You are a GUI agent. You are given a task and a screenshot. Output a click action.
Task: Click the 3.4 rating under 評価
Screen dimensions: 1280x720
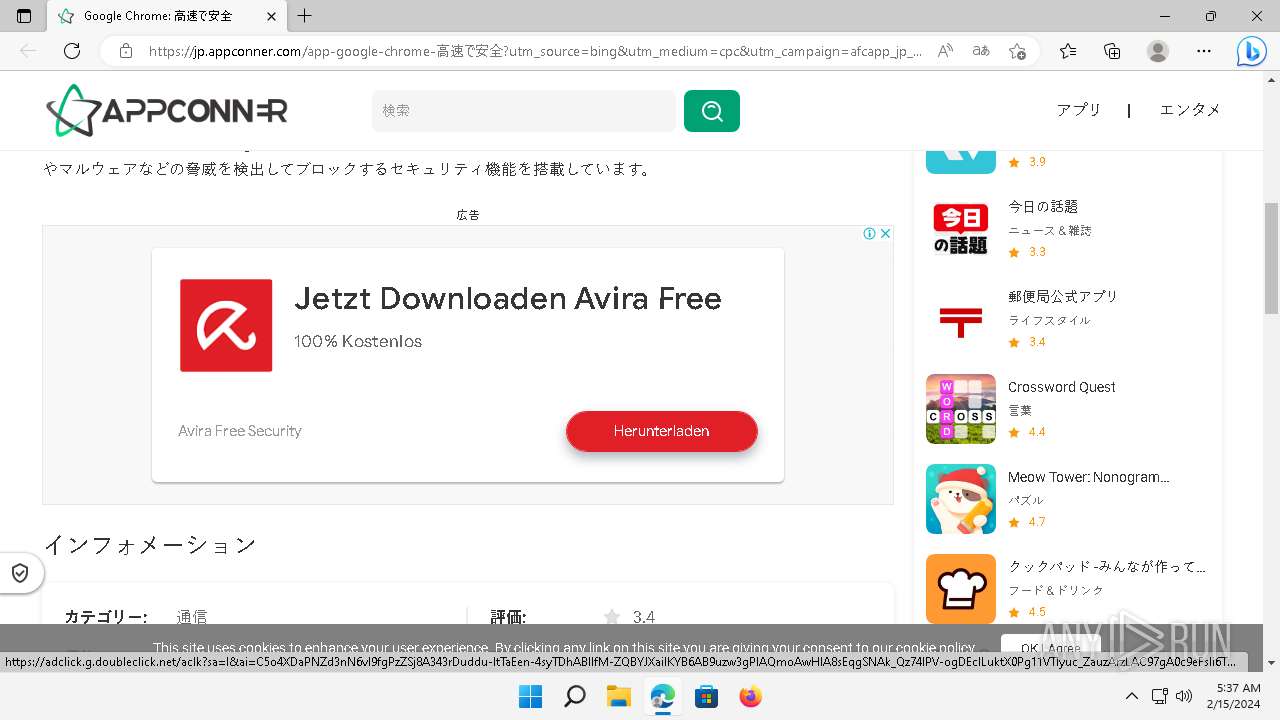644,617
